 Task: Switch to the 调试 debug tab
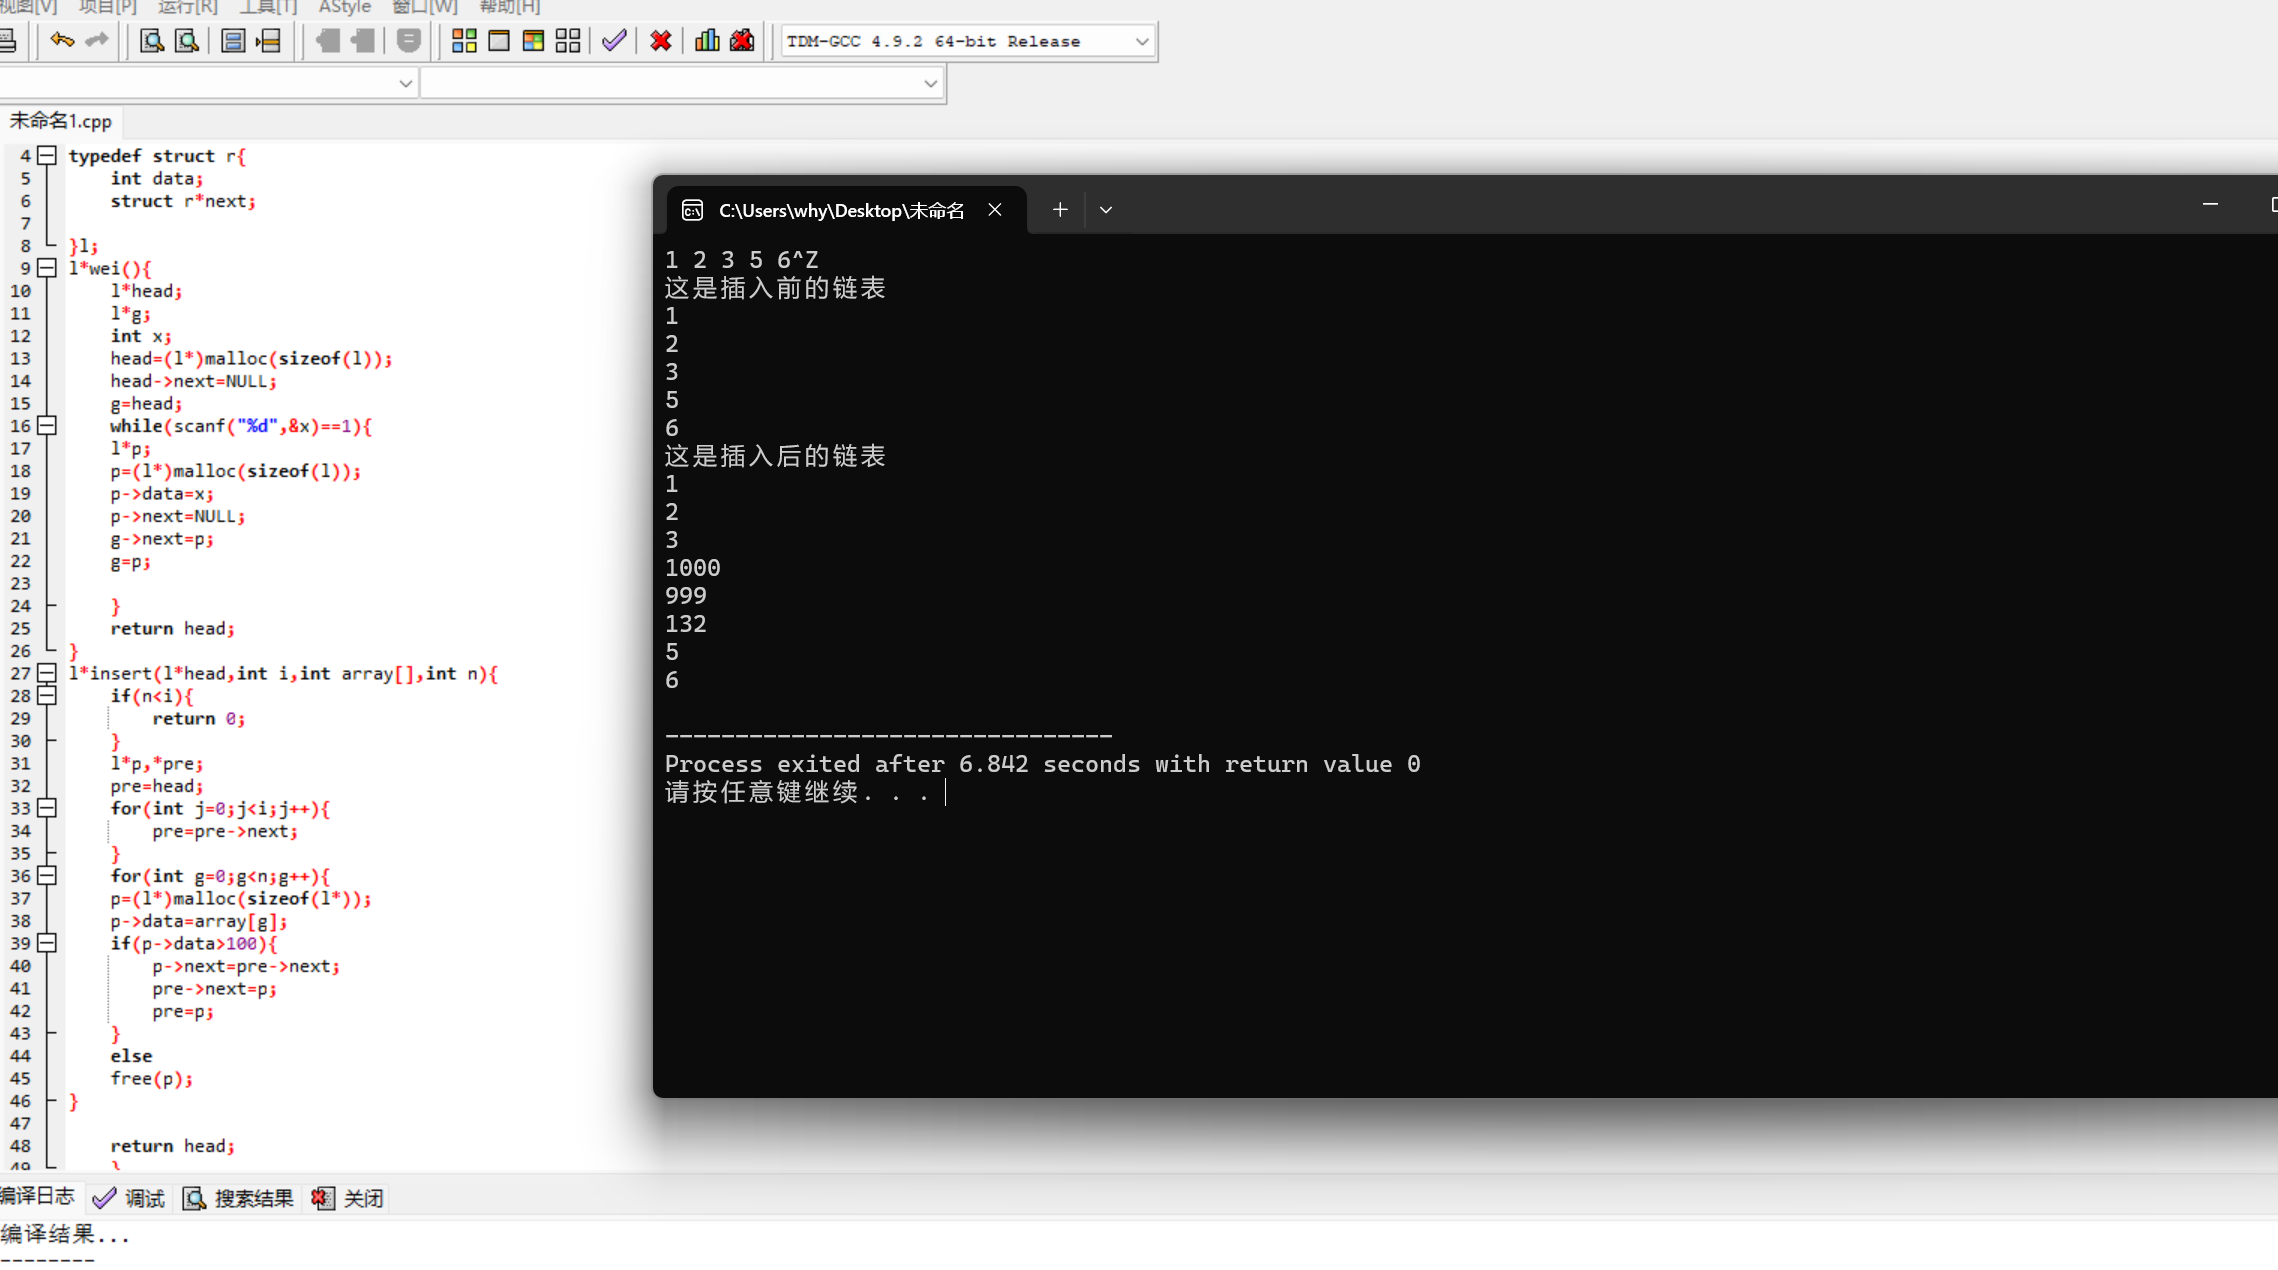coord(129,1198)
